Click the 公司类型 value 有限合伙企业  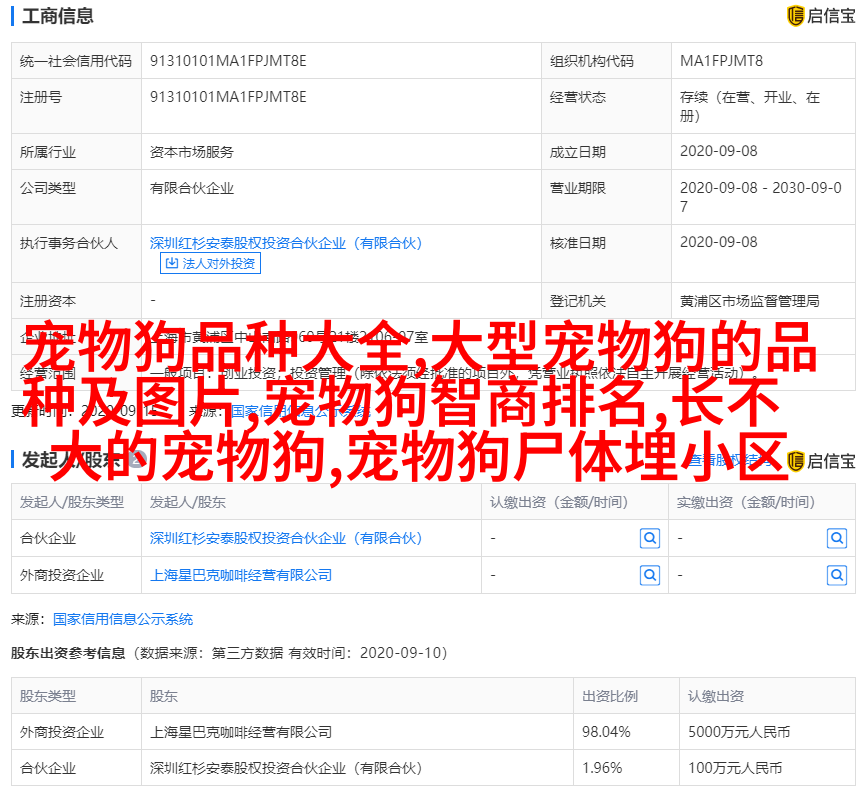coord(191,188)
